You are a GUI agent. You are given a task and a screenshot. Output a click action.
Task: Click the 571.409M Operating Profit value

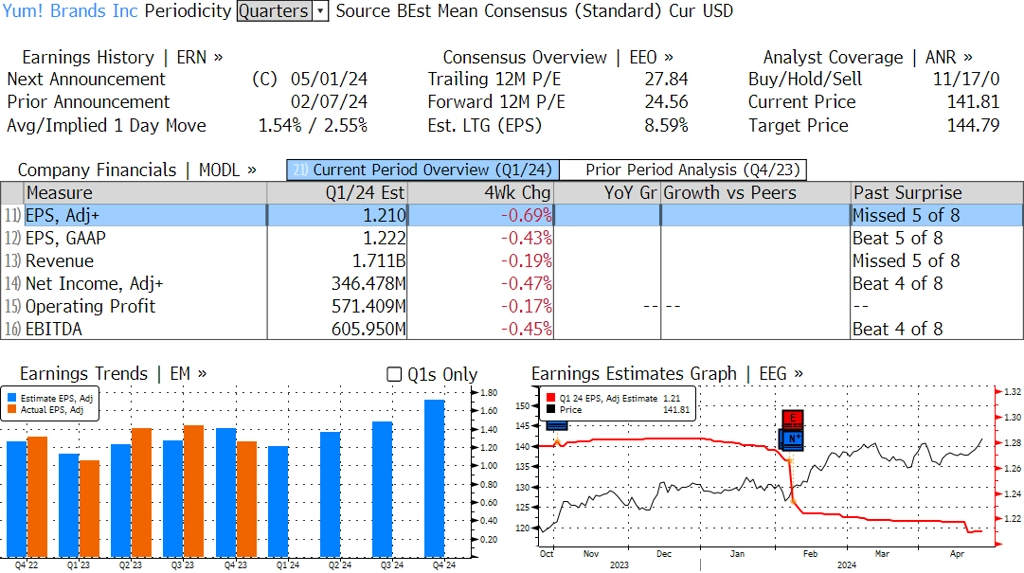point(368,306)
